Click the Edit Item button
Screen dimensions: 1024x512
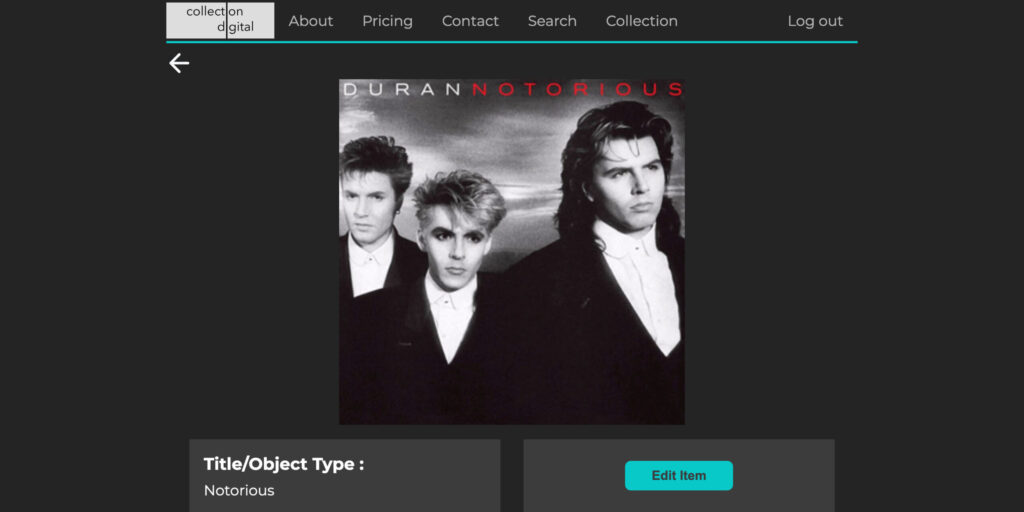coord(679,475)
